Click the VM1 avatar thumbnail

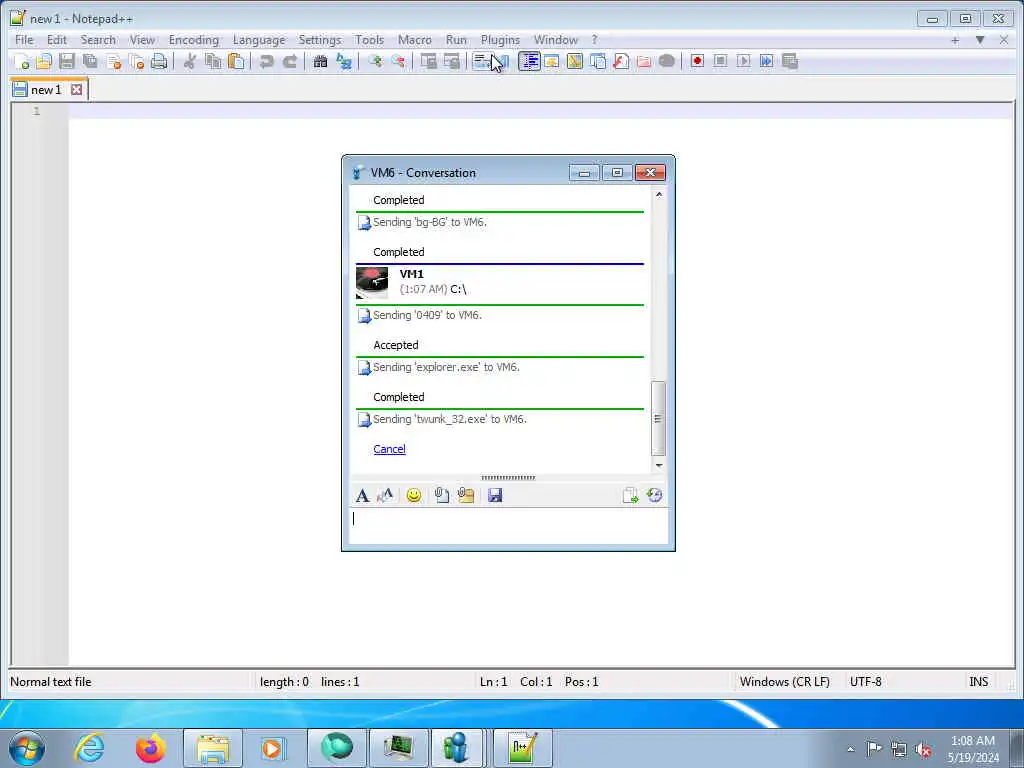click(372, 283)
